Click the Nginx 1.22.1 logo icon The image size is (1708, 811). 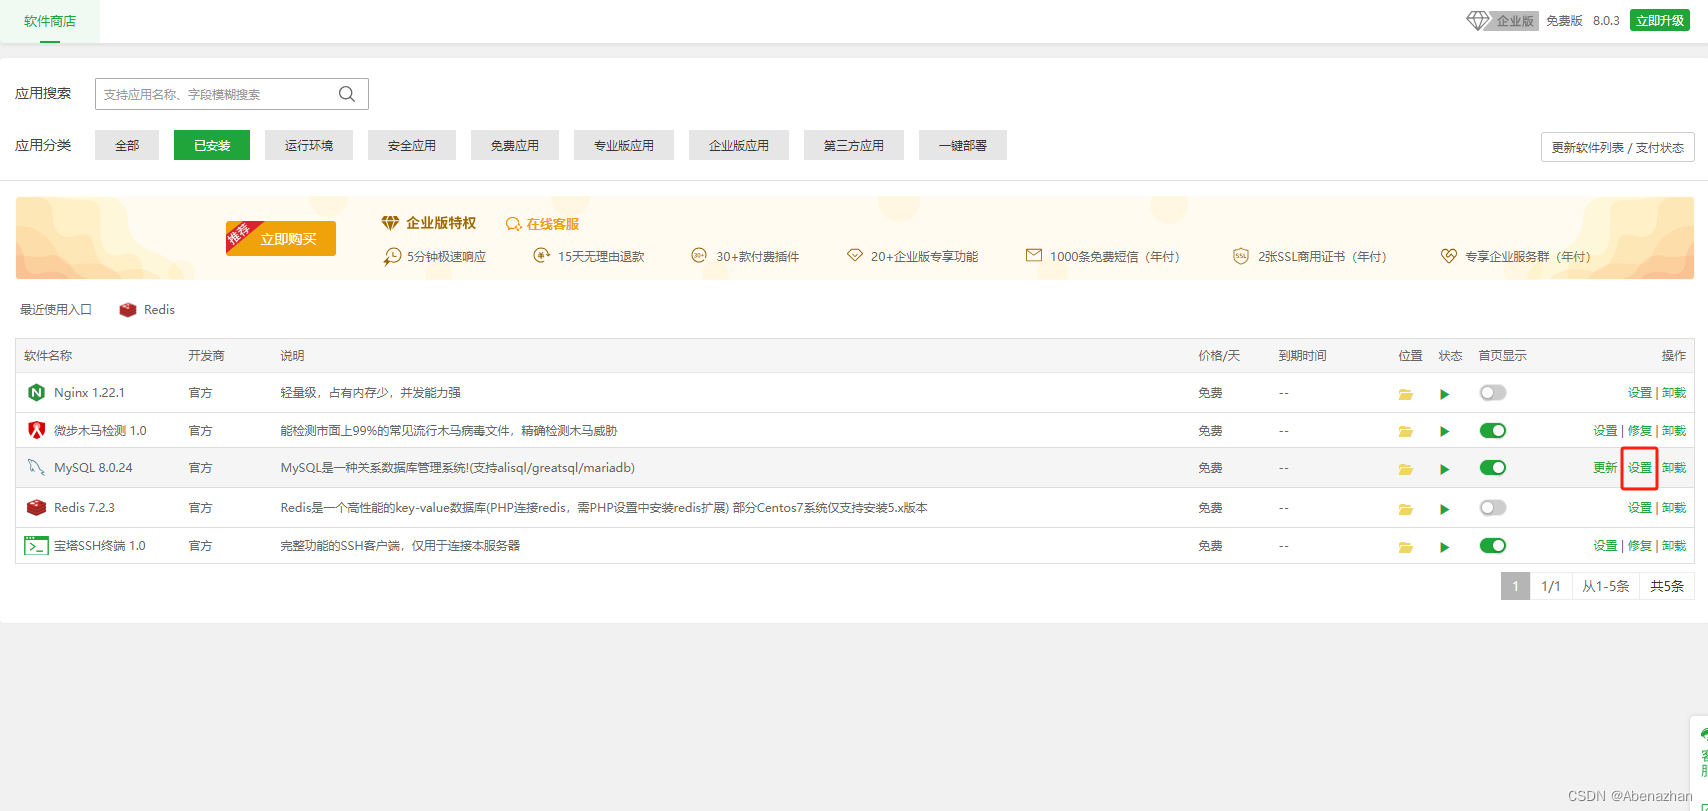tap(37, 393)
